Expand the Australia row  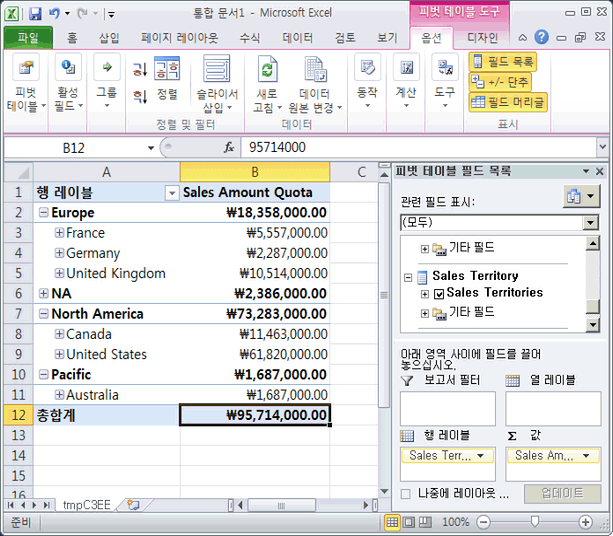click(x=59, y=394)
